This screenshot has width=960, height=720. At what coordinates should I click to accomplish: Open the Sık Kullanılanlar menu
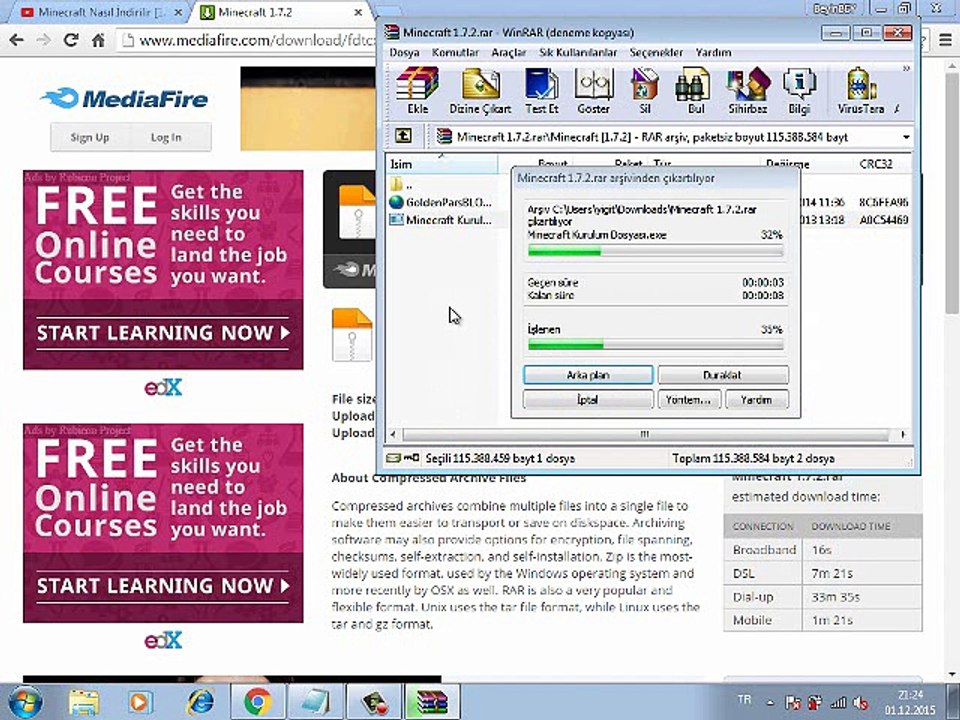tap(578, 53)
